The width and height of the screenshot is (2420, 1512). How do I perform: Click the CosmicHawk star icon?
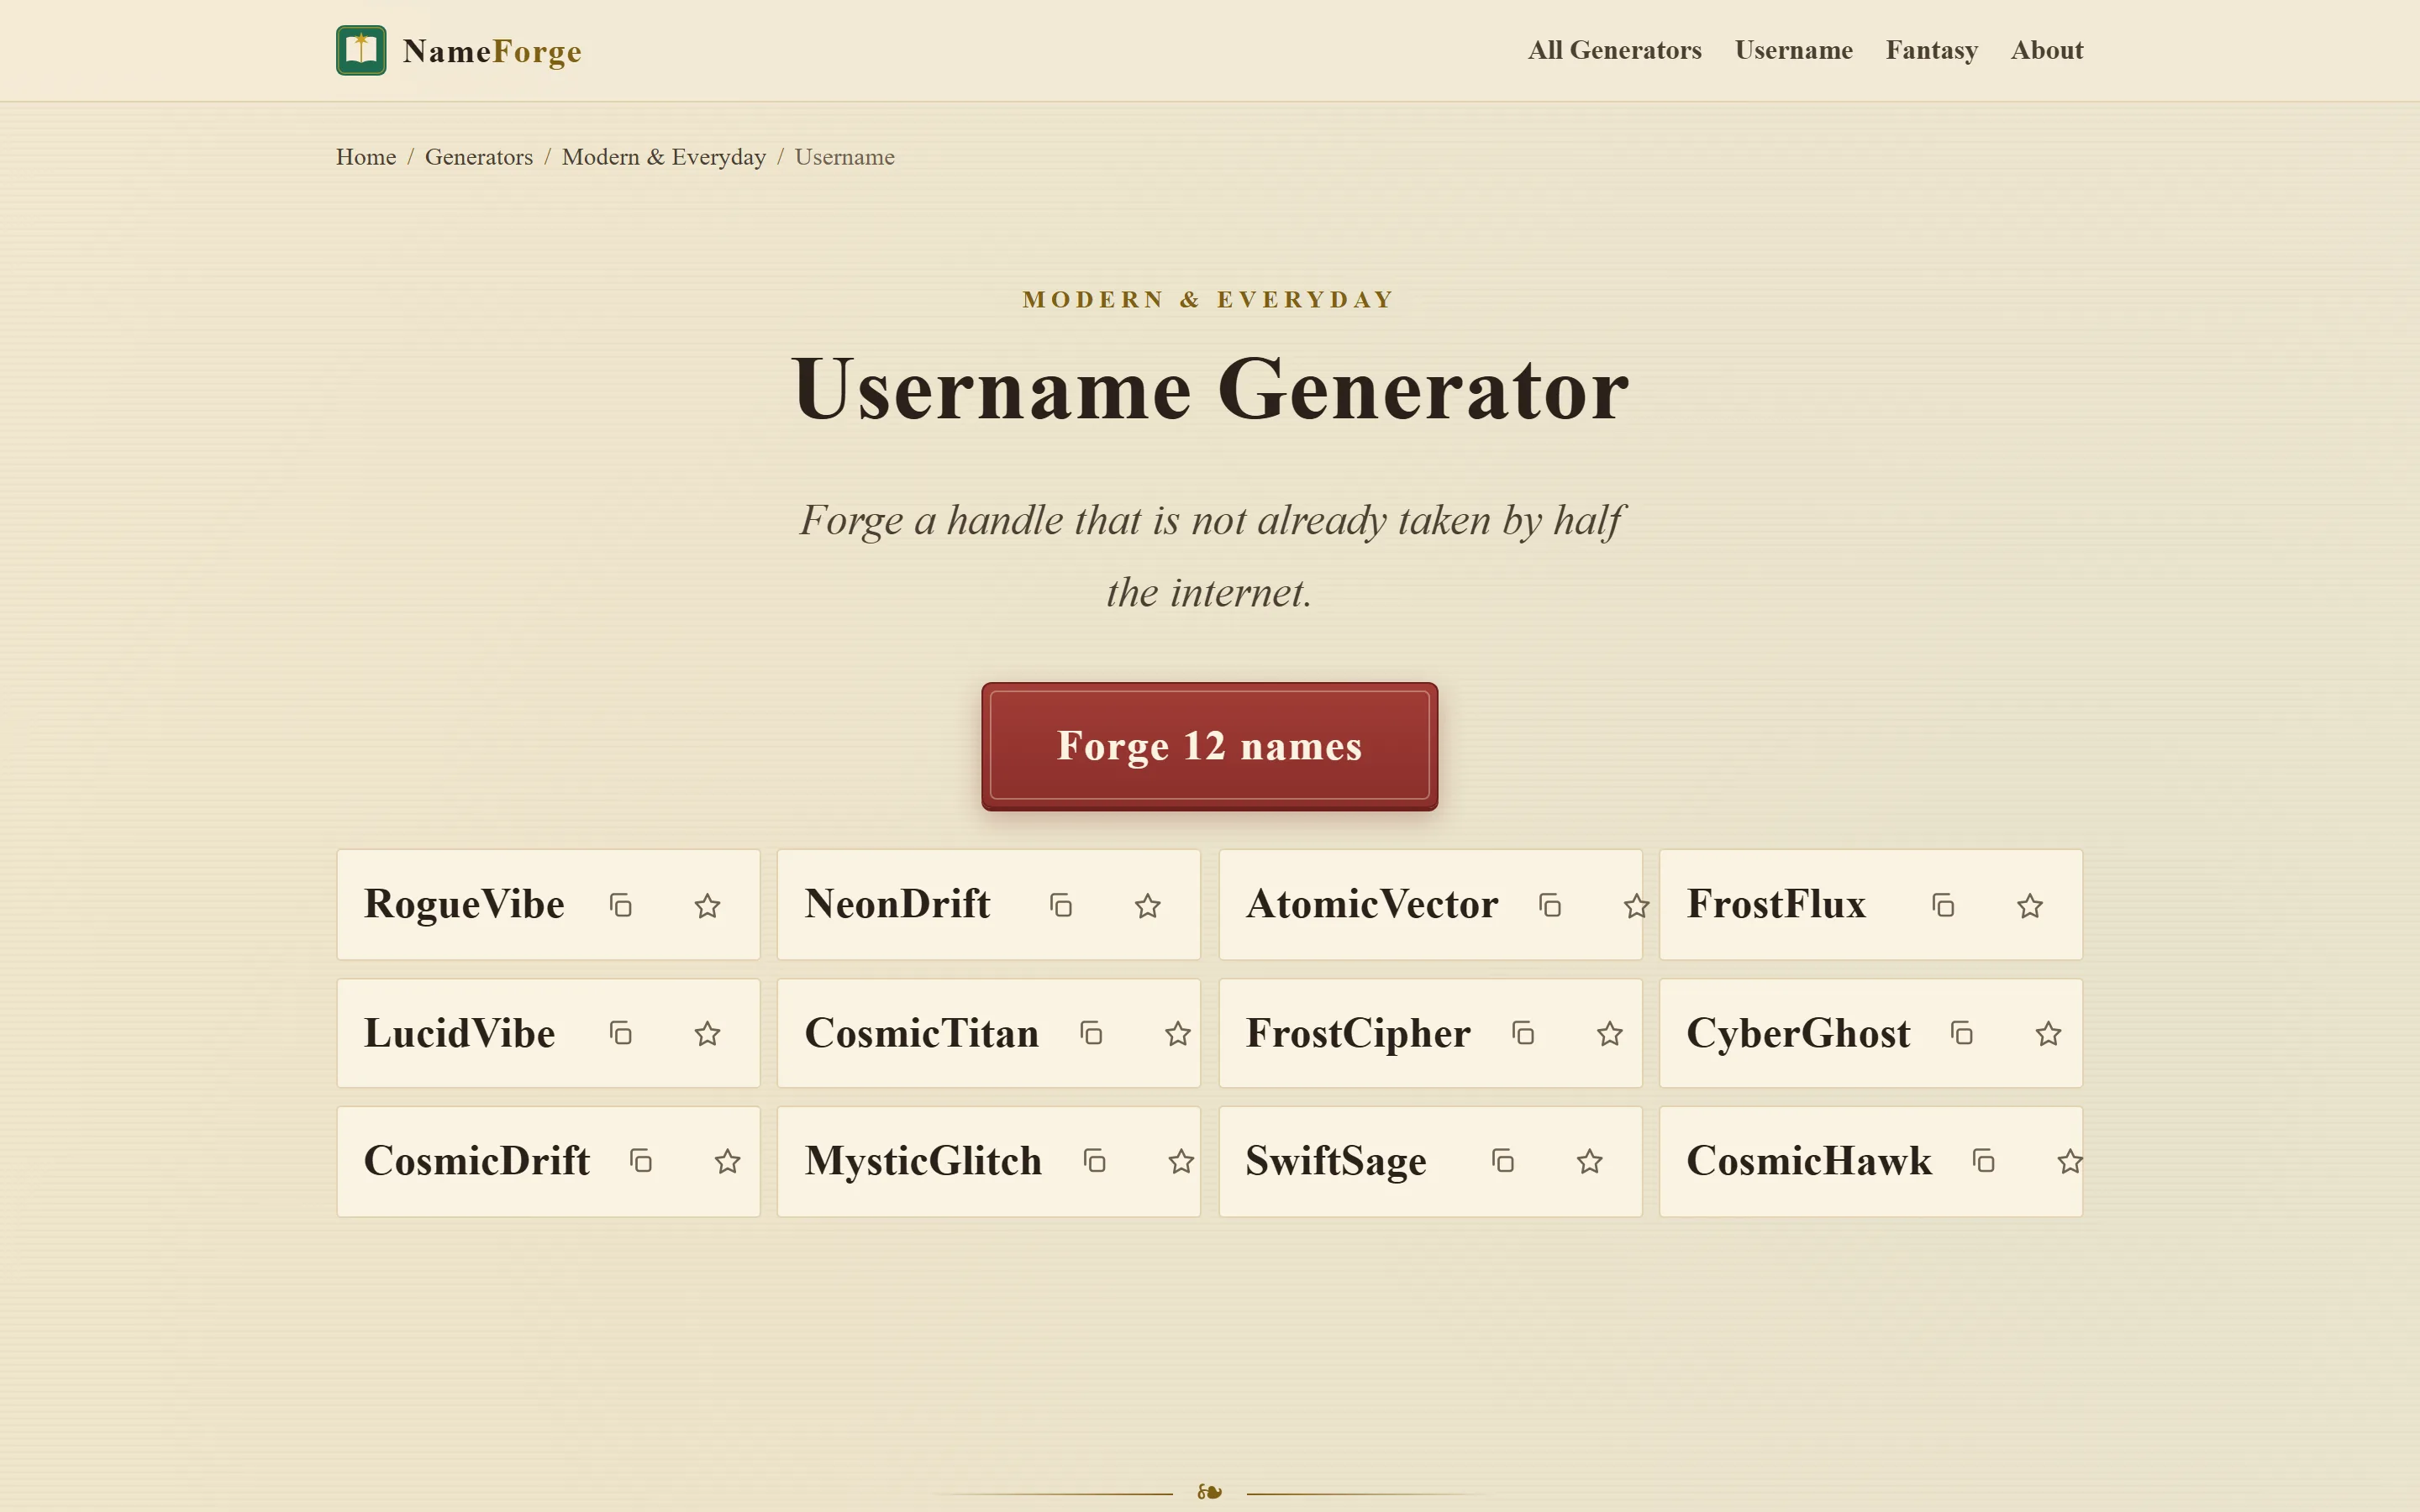(2070, 1161)
